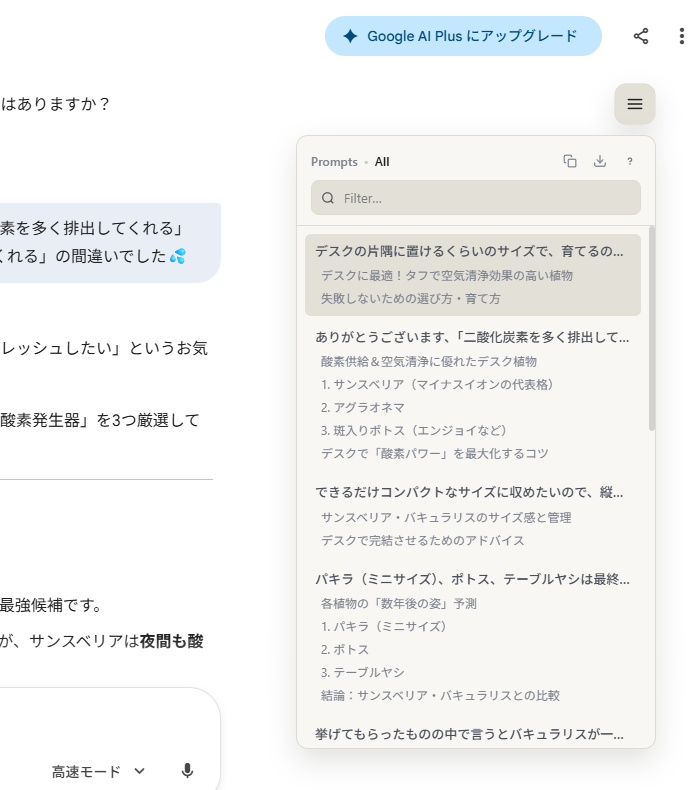Open the 高速モード mode dropdown
This screenshot has width=700, height=790.
coord(98,771)
